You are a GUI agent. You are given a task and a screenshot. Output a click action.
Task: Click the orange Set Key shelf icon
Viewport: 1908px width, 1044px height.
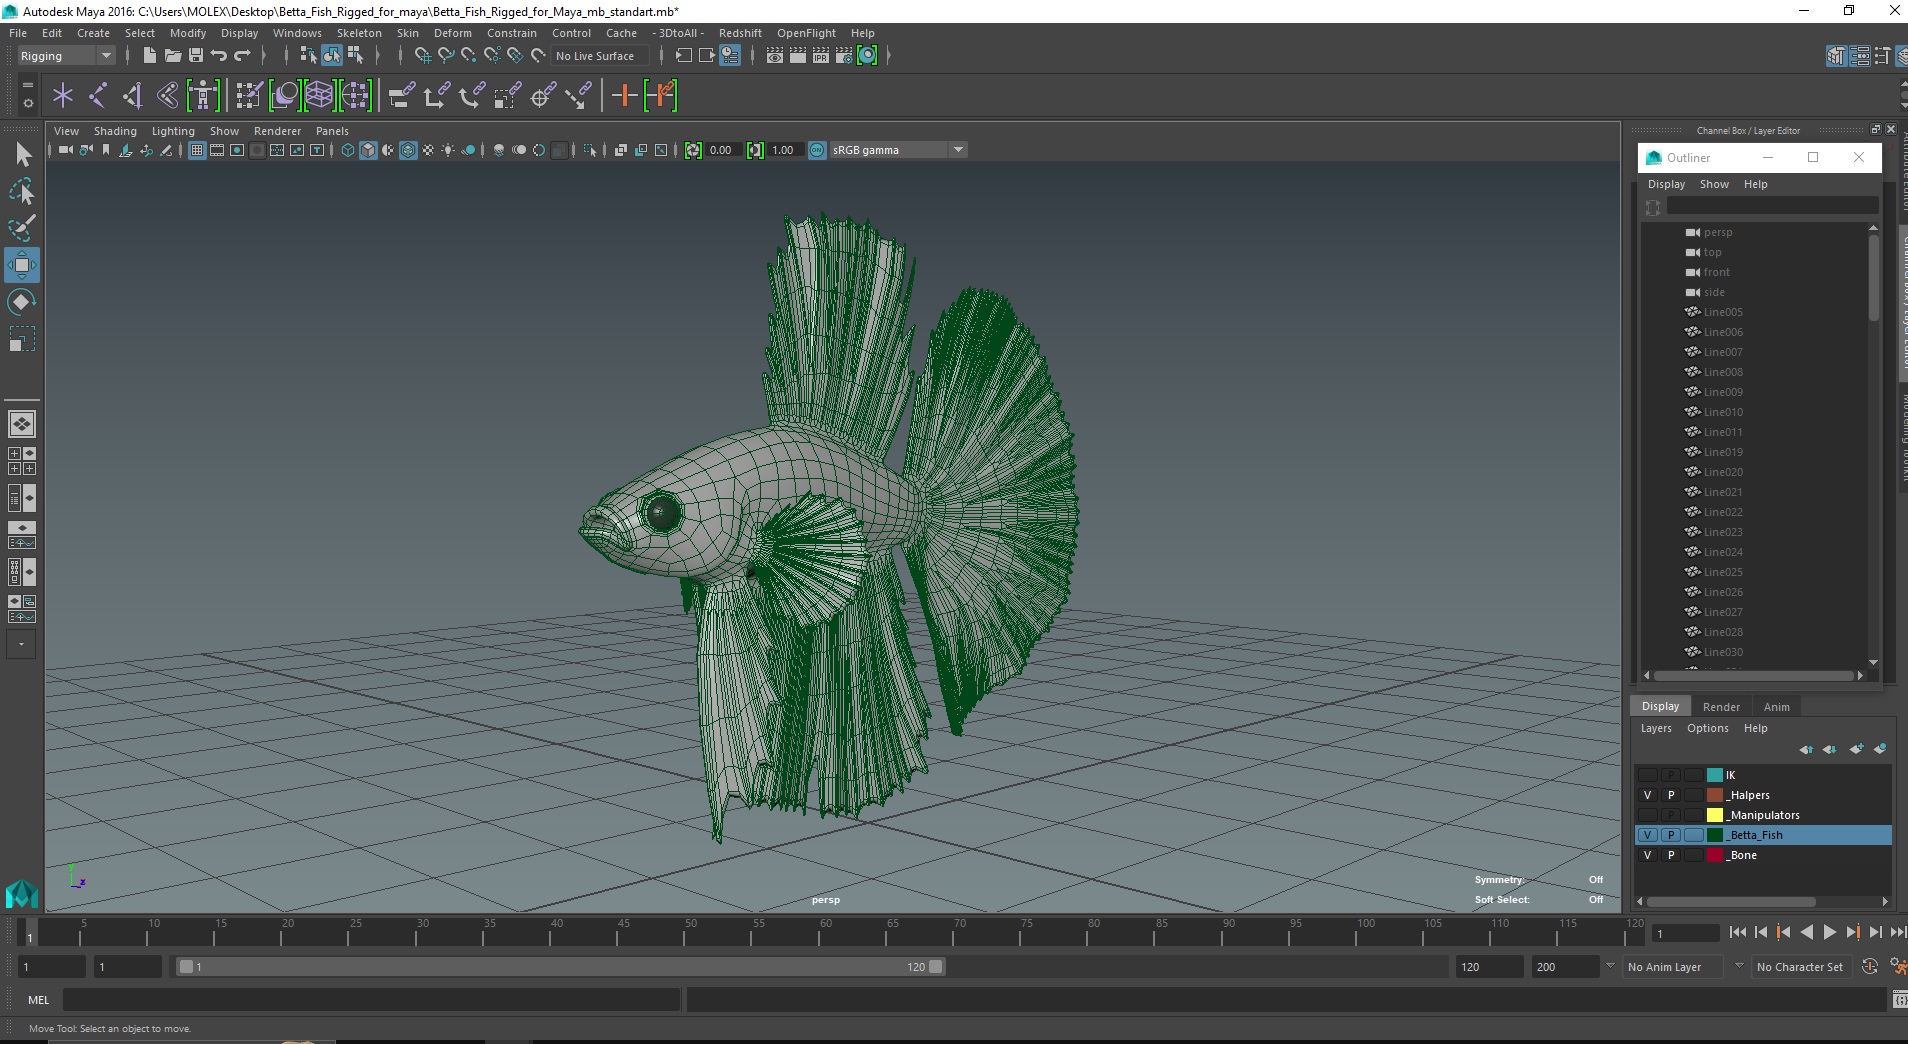pyautogui.click(x=625, y=96)
